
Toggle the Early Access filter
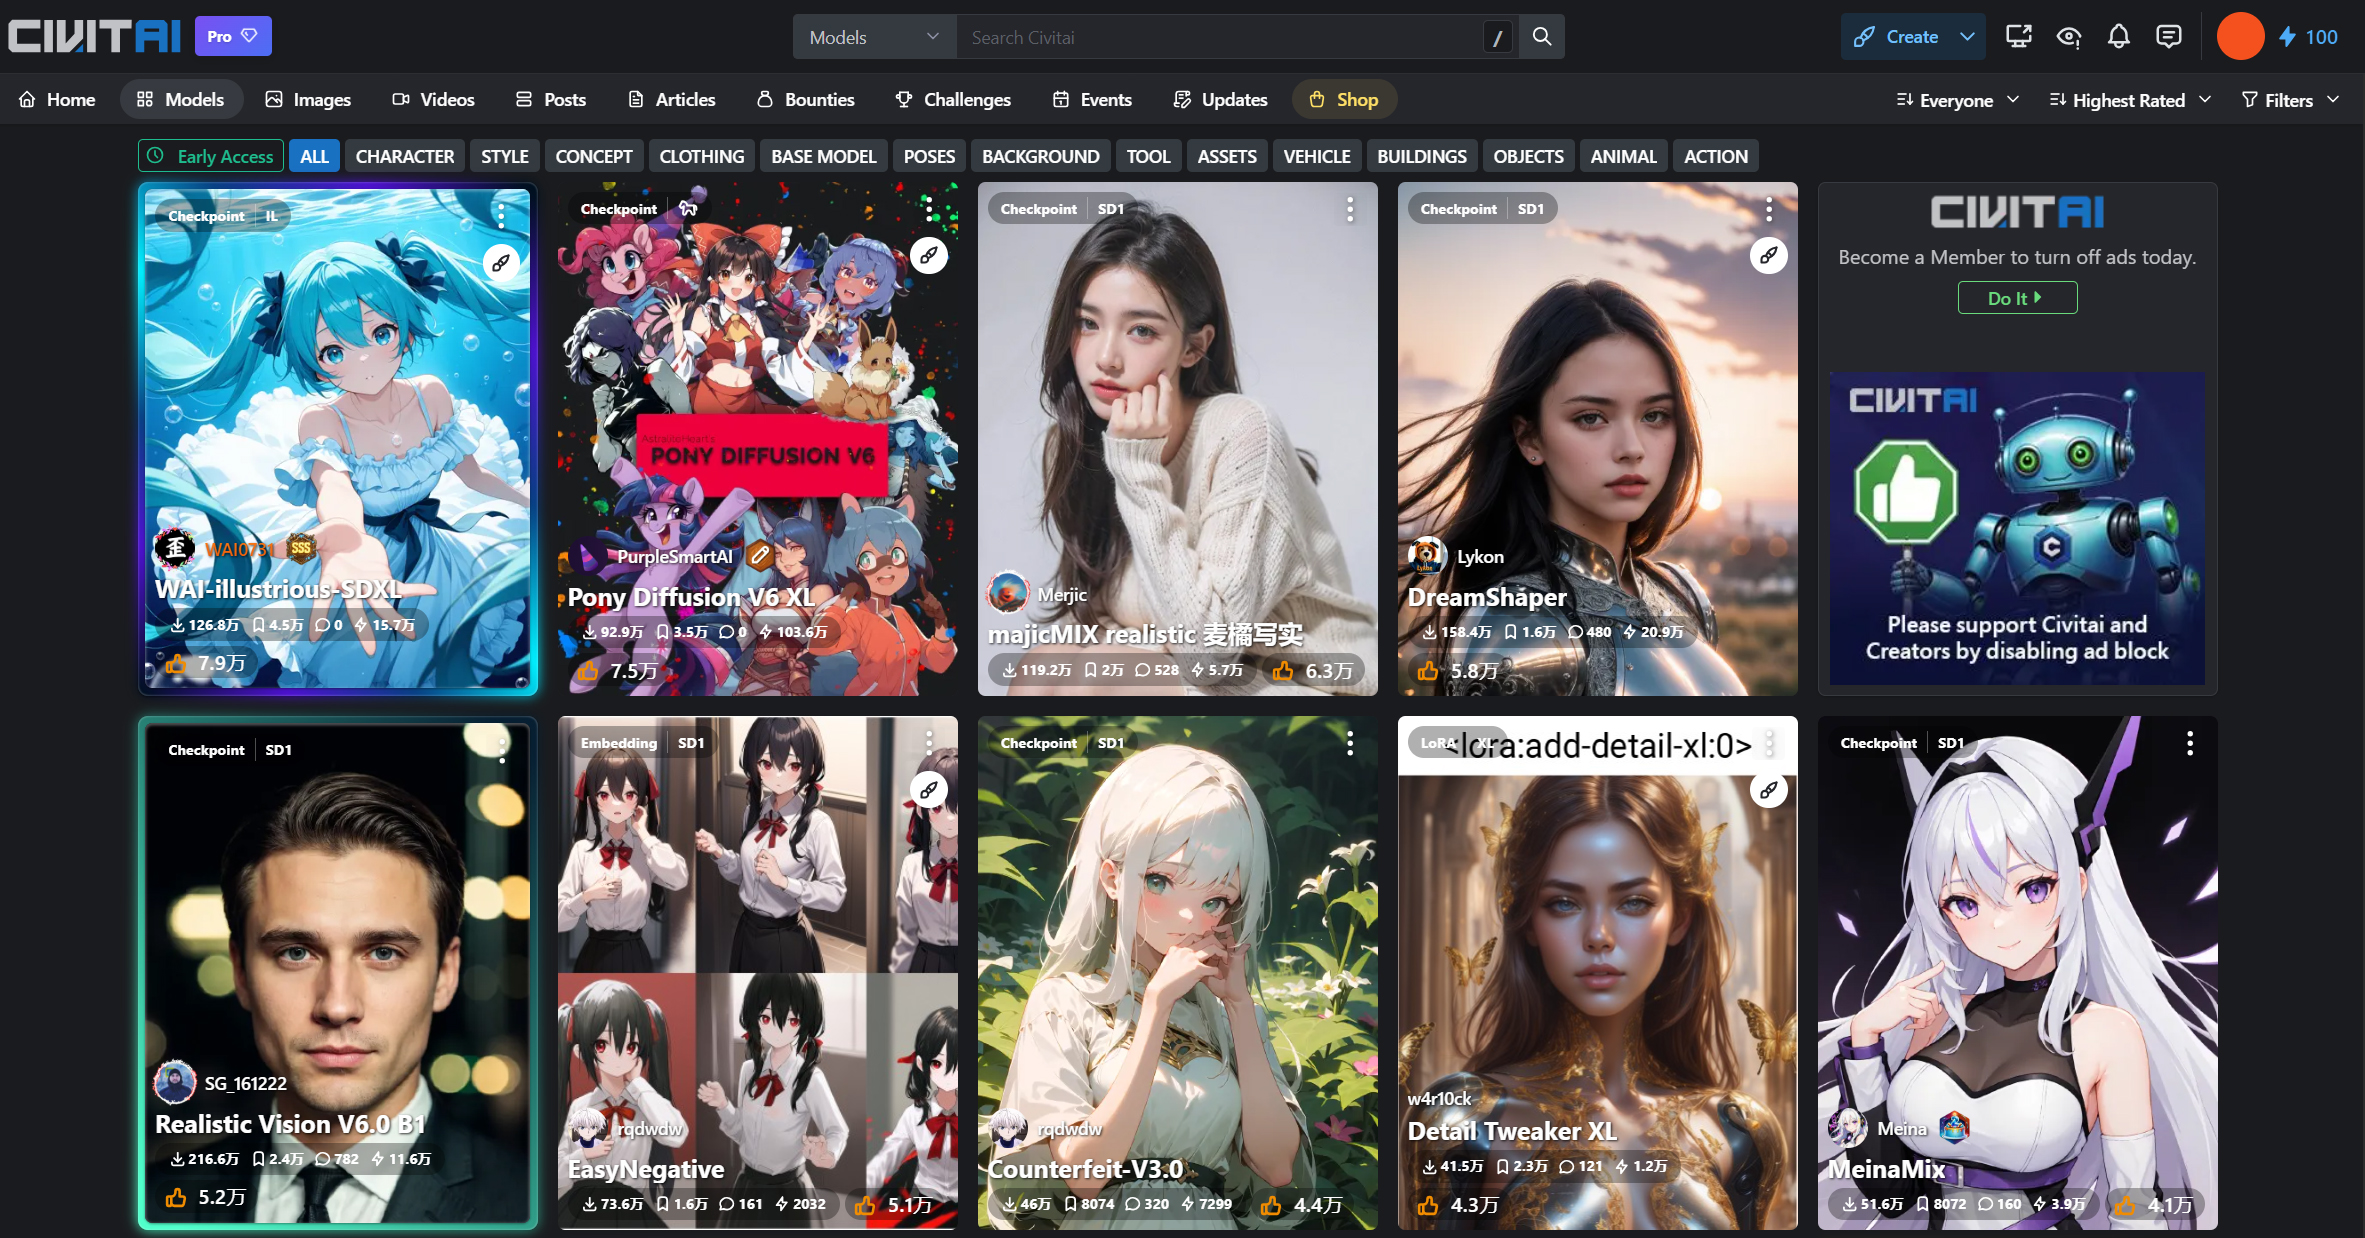(x=210, y=156)
